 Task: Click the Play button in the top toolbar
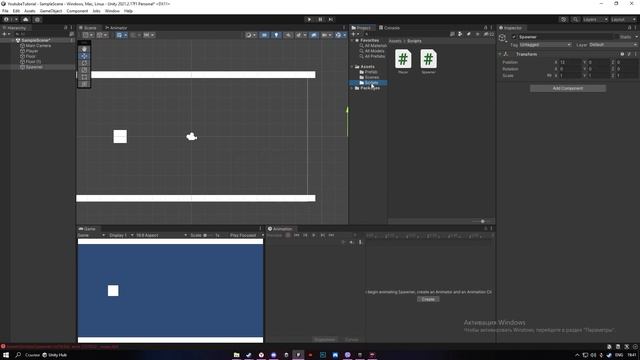click(x=309, y=19)
